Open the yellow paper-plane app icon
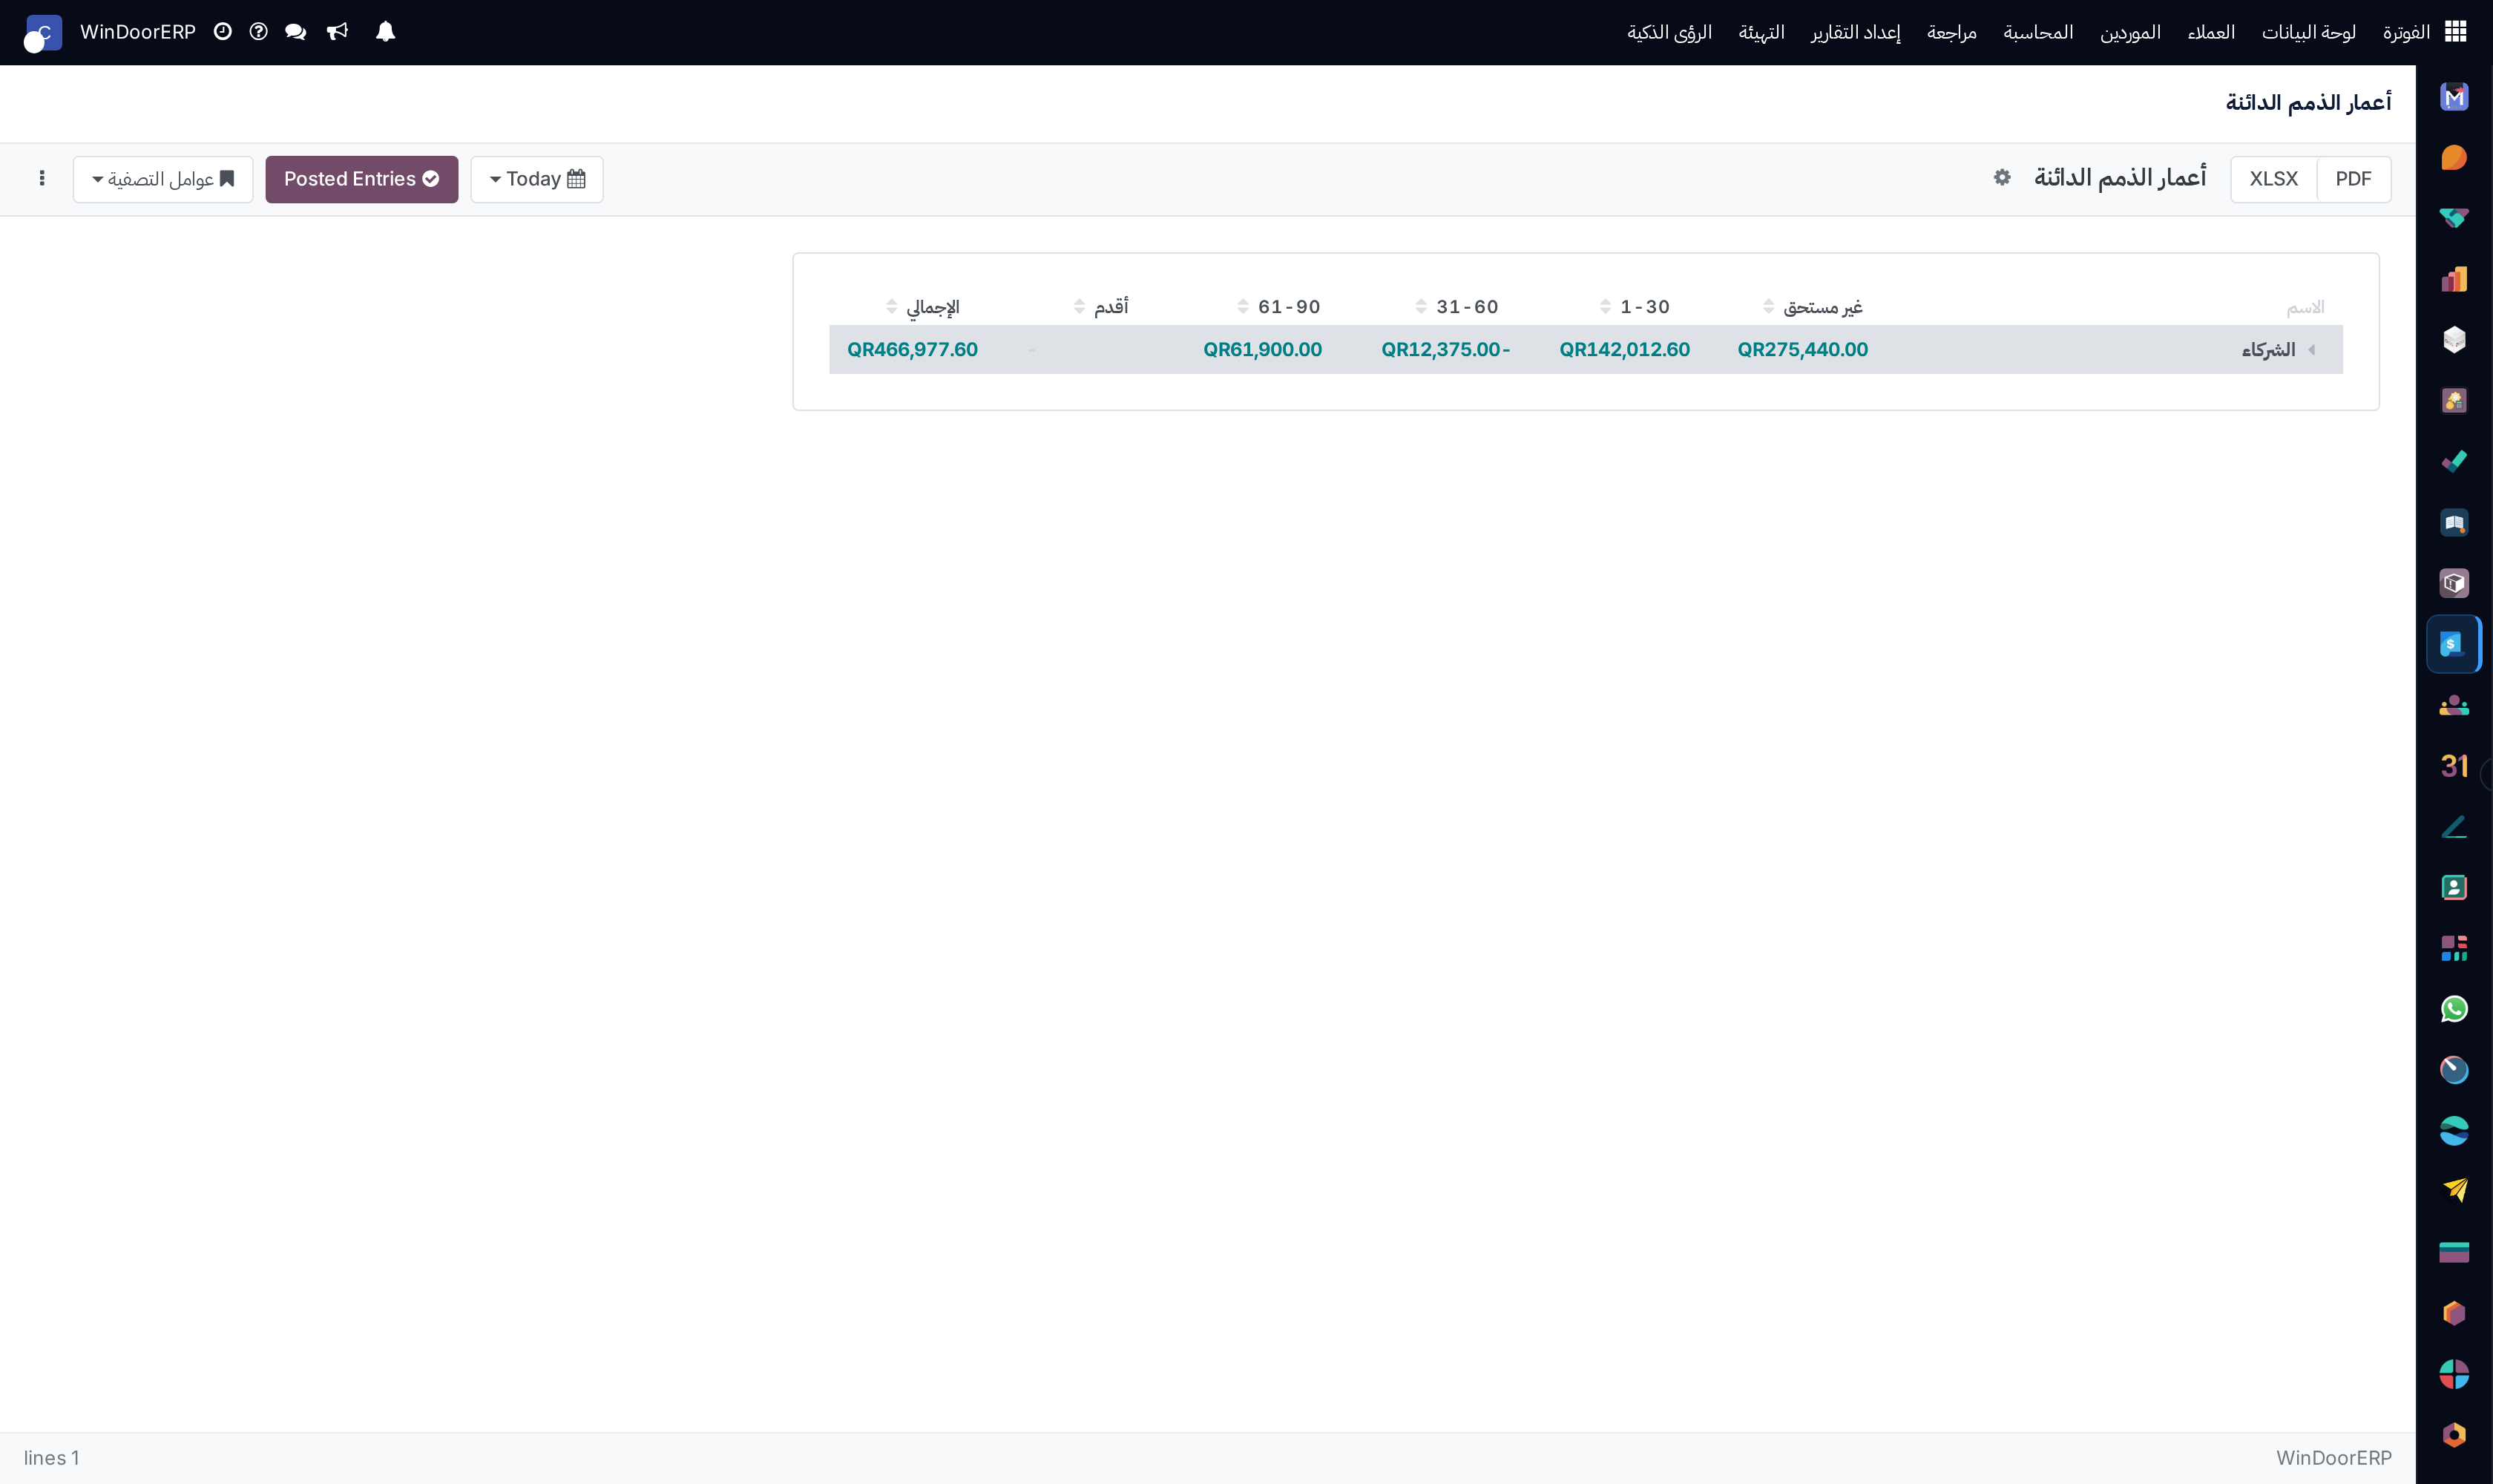Image resolution: width=2493 pixels, height=1484 pixels. [2454, 1191]
